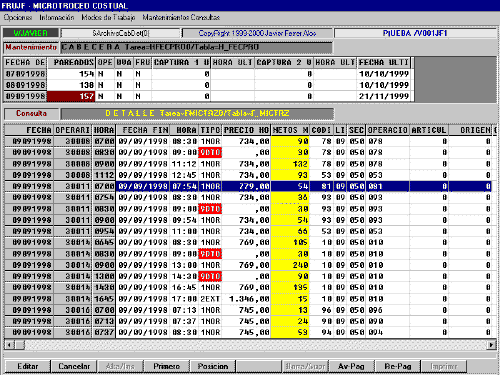Click the NETOS M column header
Screen dimensions: 500x375
point(290,130)
